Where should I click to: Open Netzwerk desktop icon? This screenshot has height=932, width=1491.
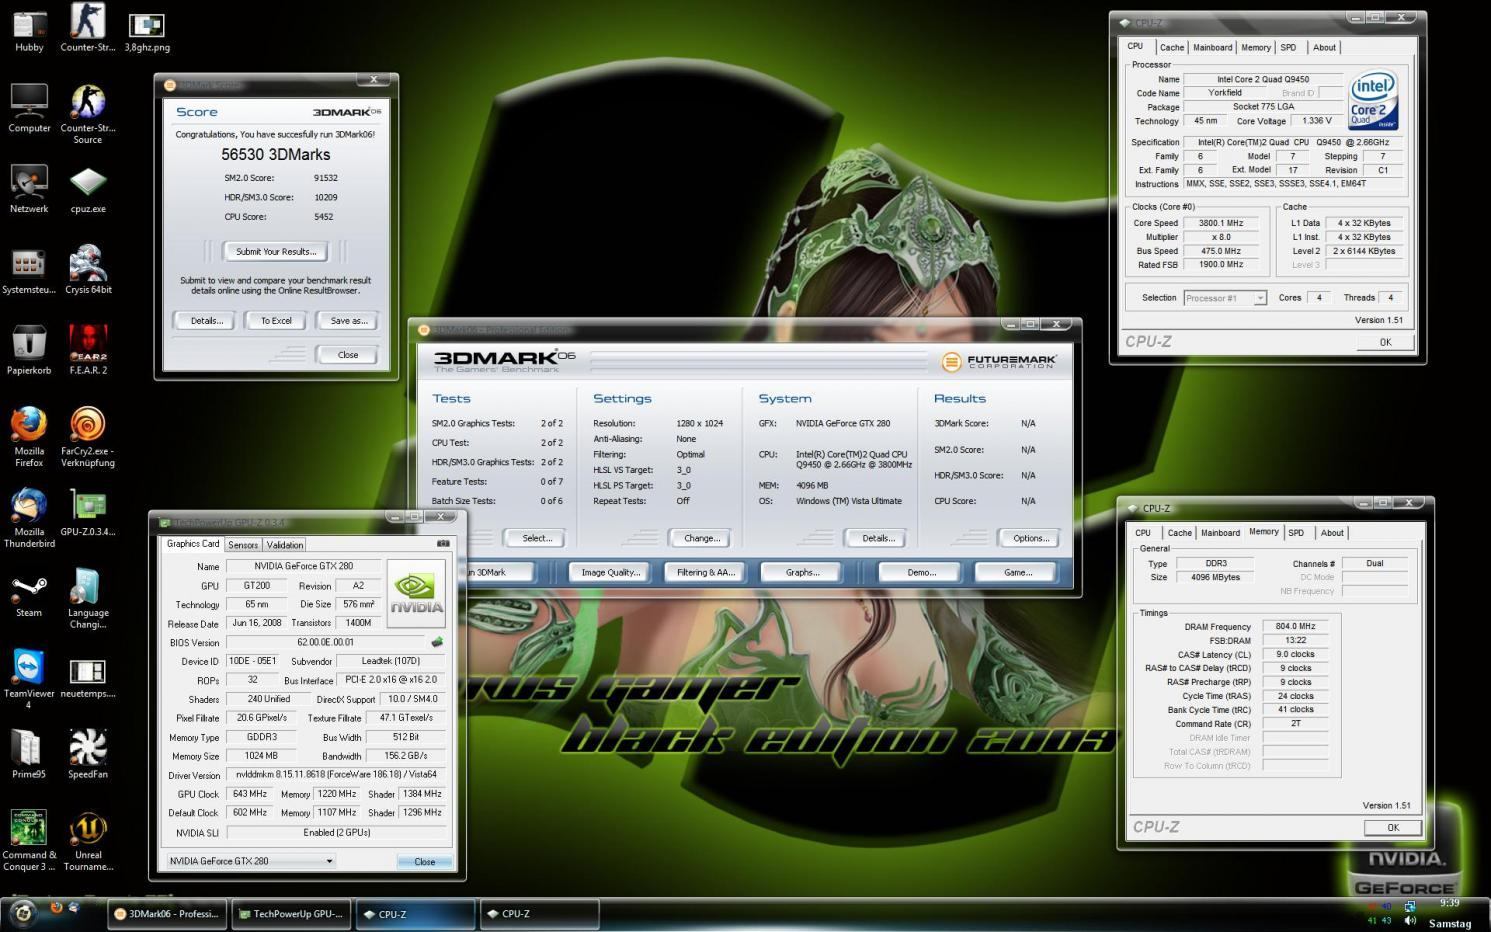coord(29,190)
